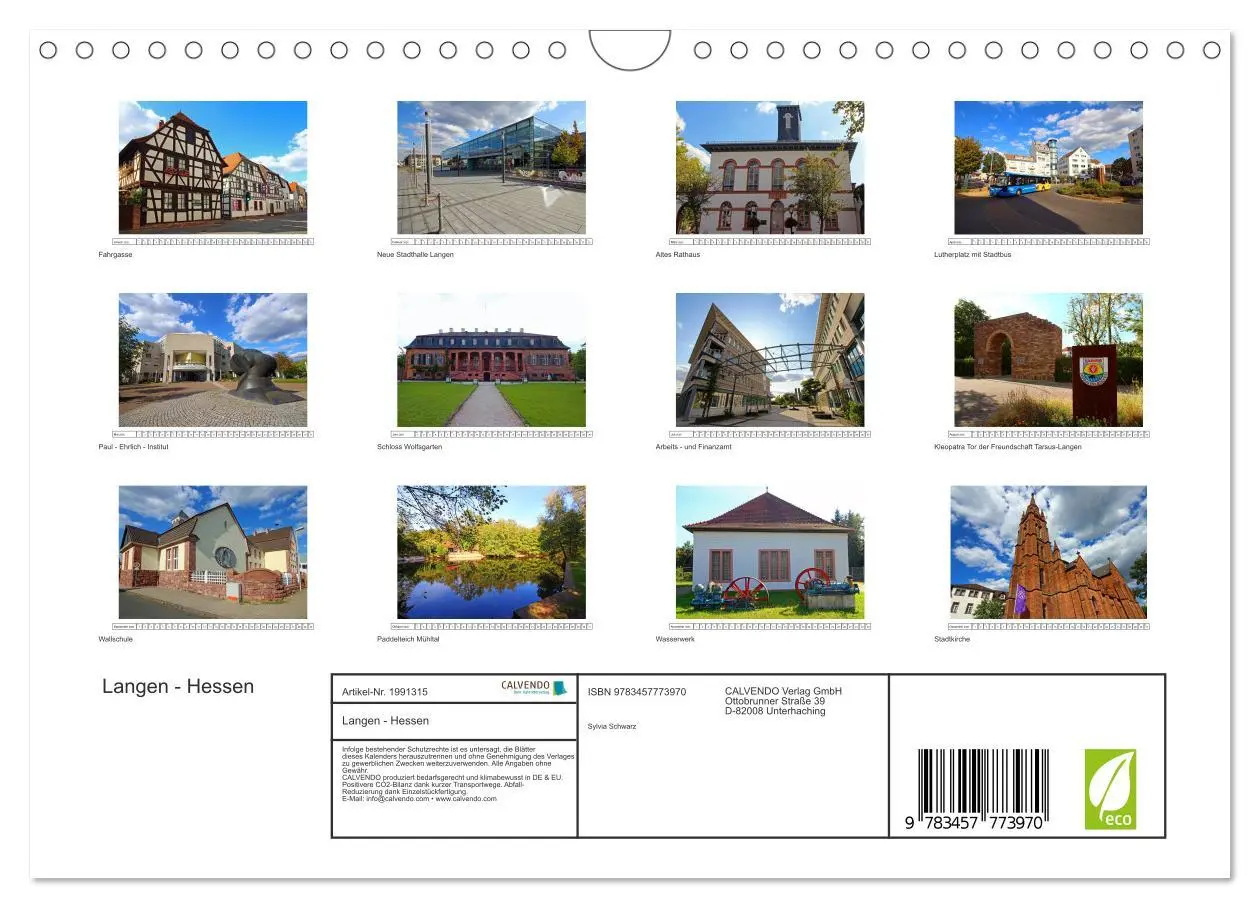1260x908 pixels.
Task: Click the 'Wallschule' caption
Action: [115, 639]
